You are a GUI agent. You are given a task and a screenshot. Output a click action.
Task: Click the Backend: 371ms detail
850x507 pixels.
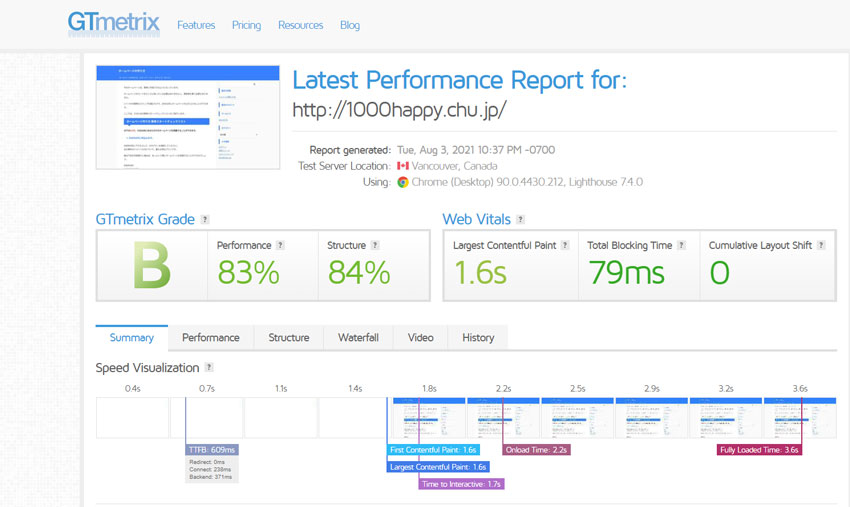211,477
